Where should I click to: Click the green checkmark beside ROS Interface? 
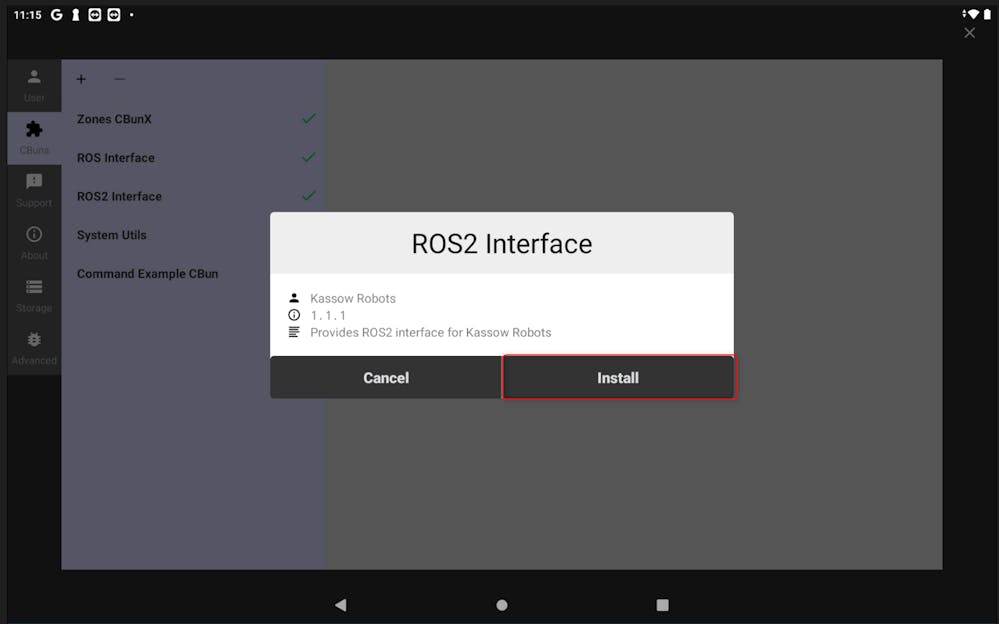pyautogui.click(x=309, y=157)
